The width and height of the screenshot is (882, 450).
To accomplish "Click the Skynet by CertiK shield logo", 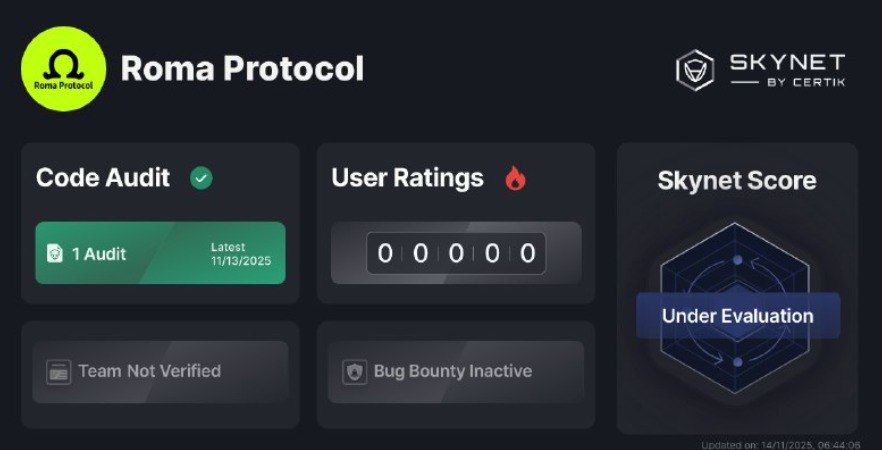I will [694, 69].
